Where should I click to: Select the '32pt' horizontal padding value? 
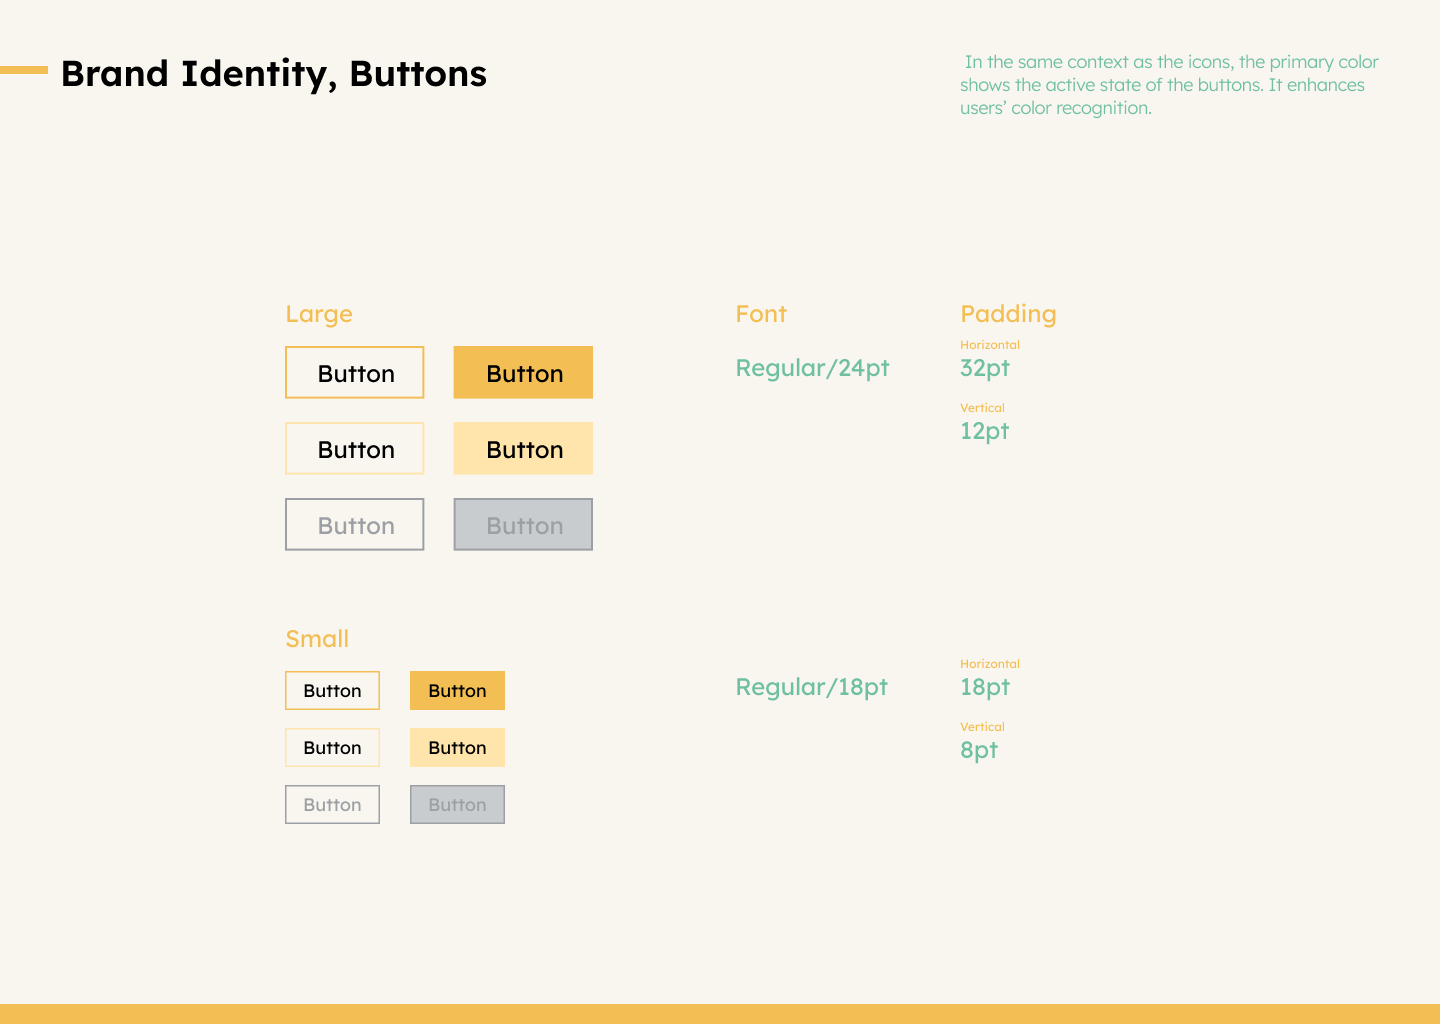985,368
